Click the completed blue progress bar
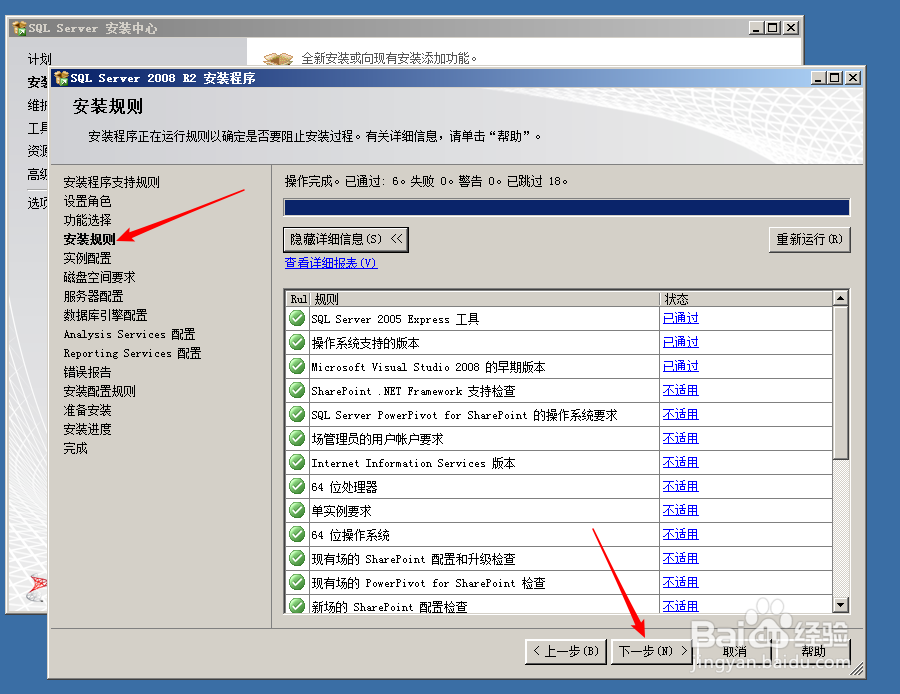Screen dimensions: 900x694 (x=567, y=207)
